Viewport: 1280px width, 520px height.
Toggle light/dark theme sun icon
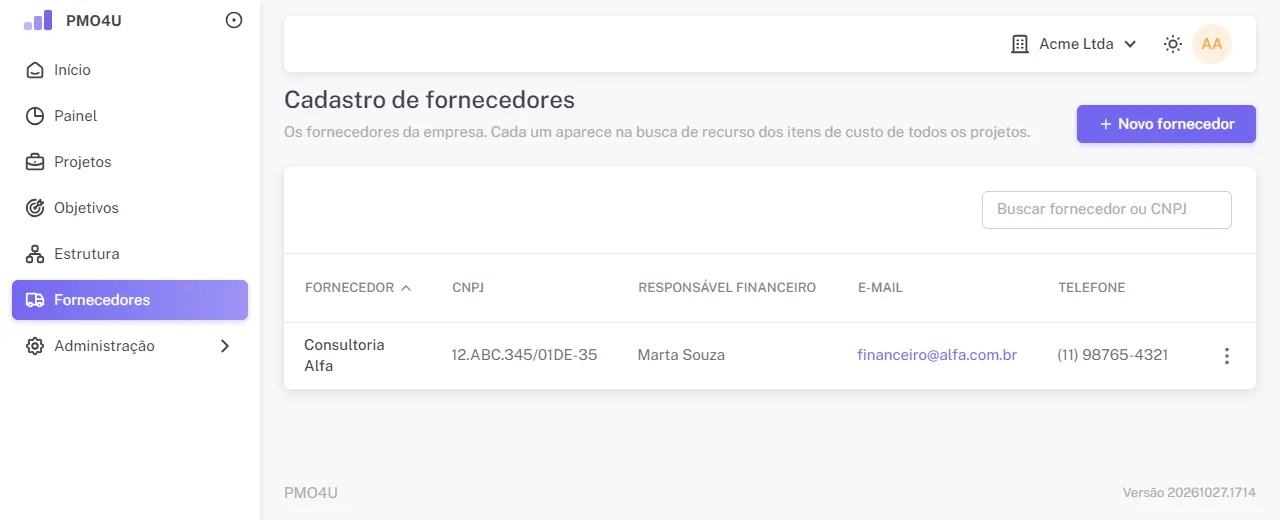(1173, 44)
